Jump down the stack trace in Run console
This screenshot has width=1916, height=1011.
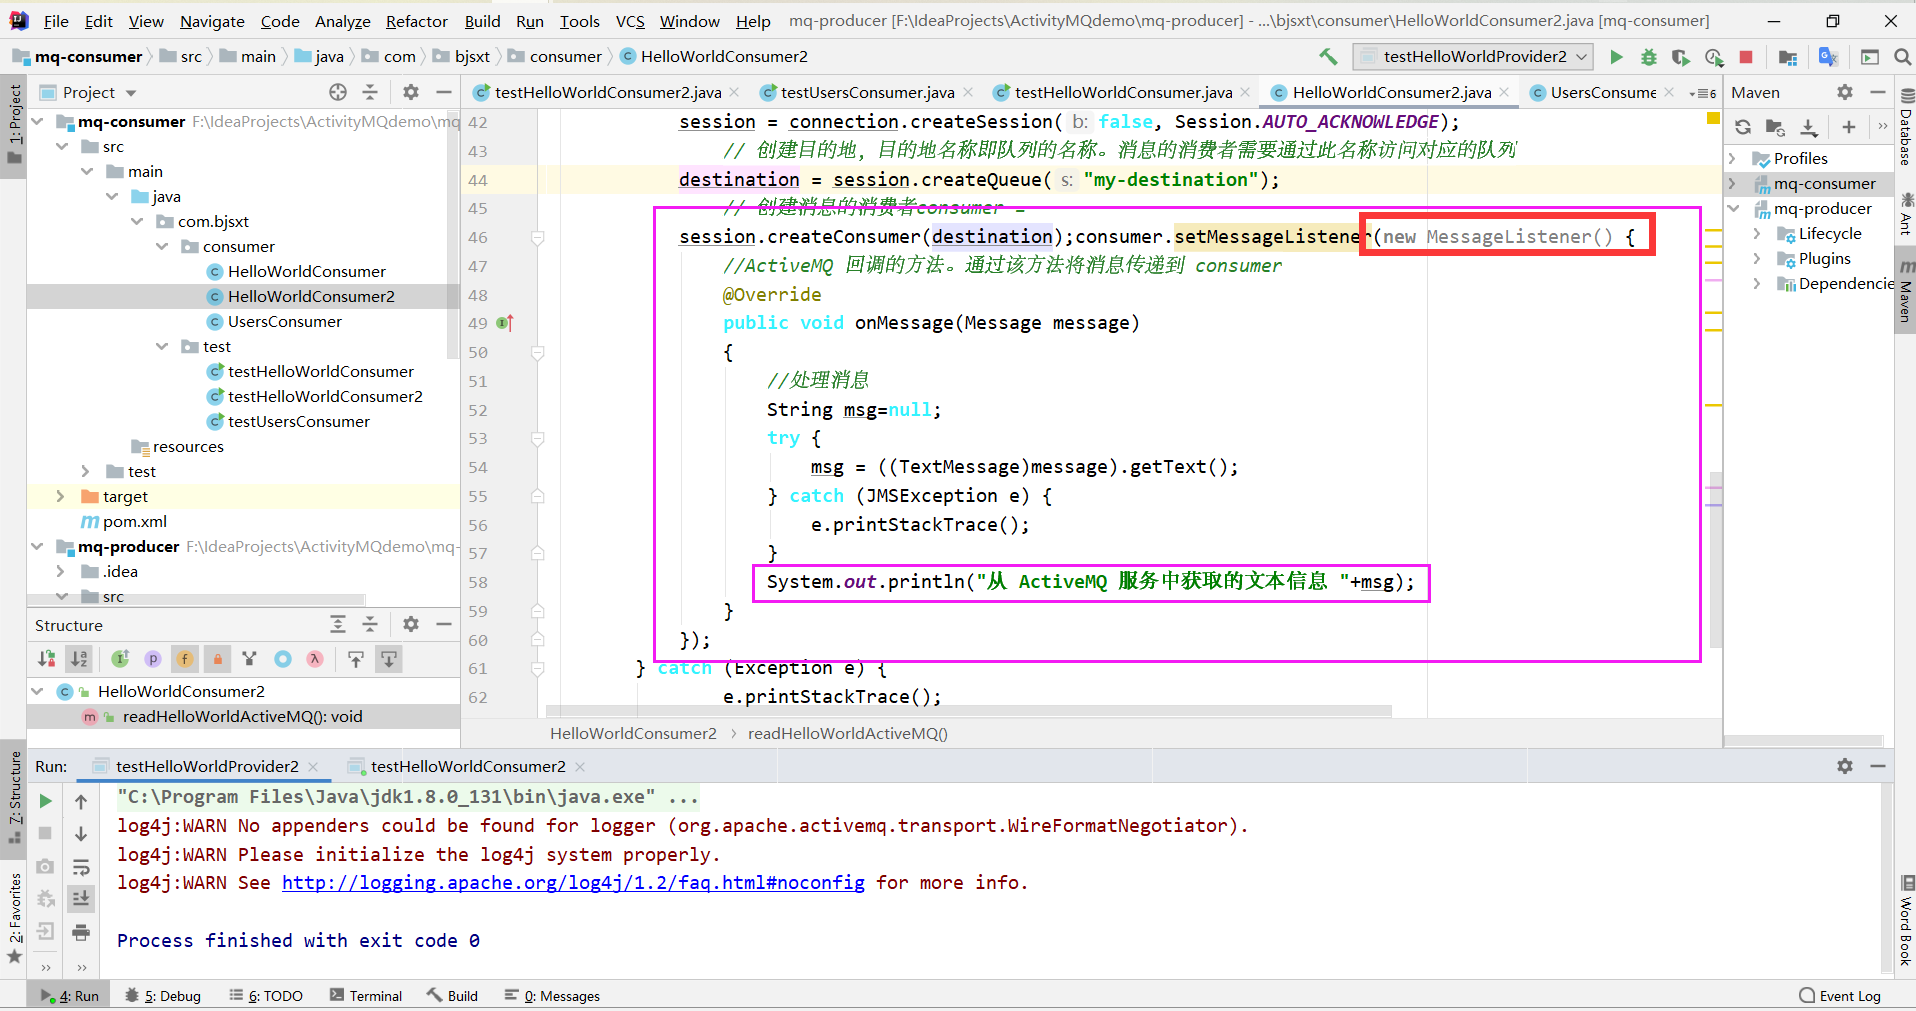(x=81, y=834)
